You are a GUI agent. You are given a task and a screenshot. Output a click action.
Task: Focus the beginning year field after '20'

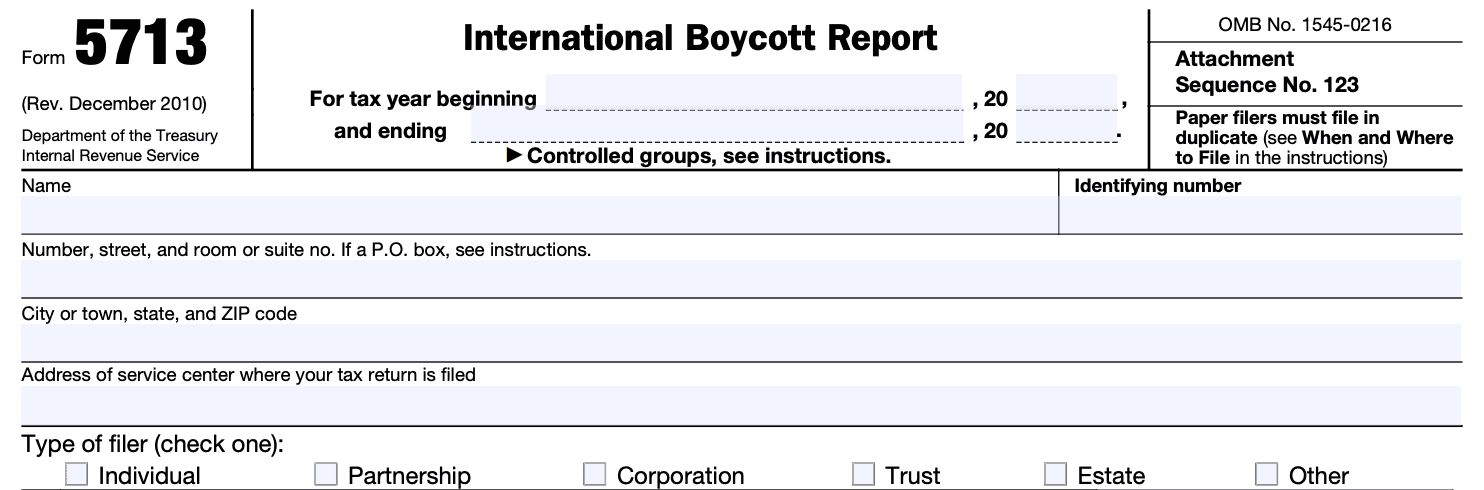pos(1066,92)
